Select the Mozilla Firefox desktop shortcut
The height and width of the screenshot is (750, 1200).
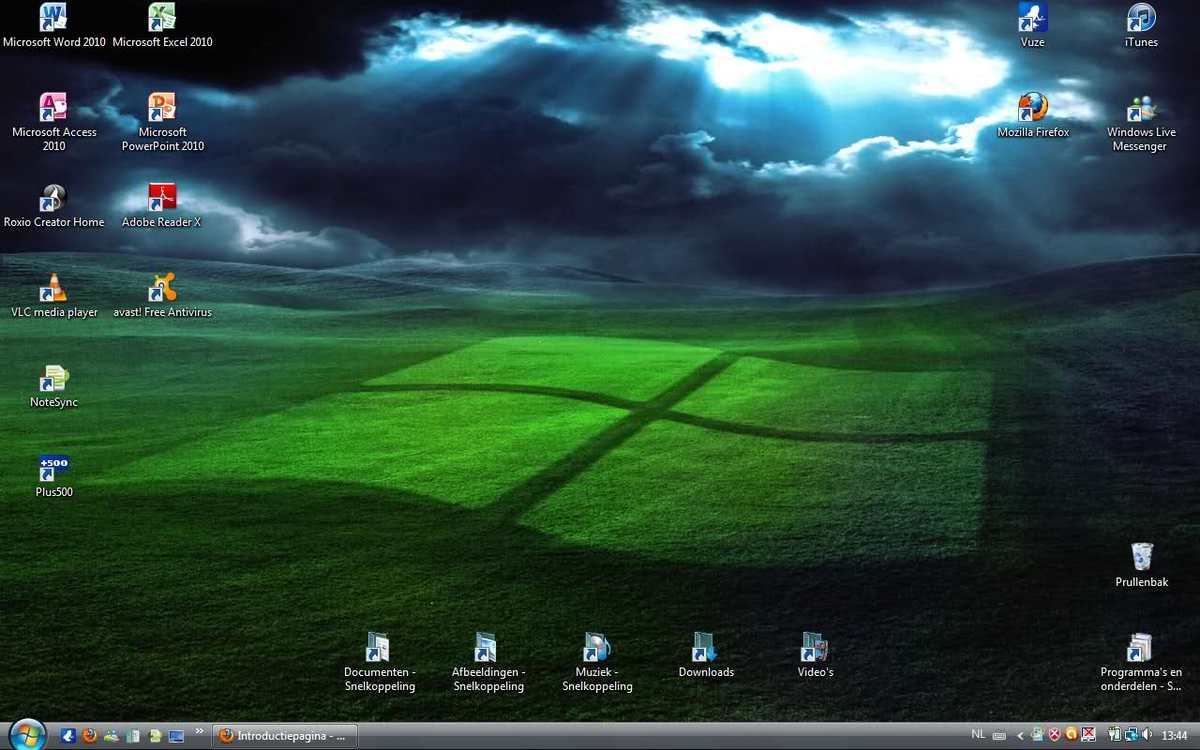(x=1033, y=108)
